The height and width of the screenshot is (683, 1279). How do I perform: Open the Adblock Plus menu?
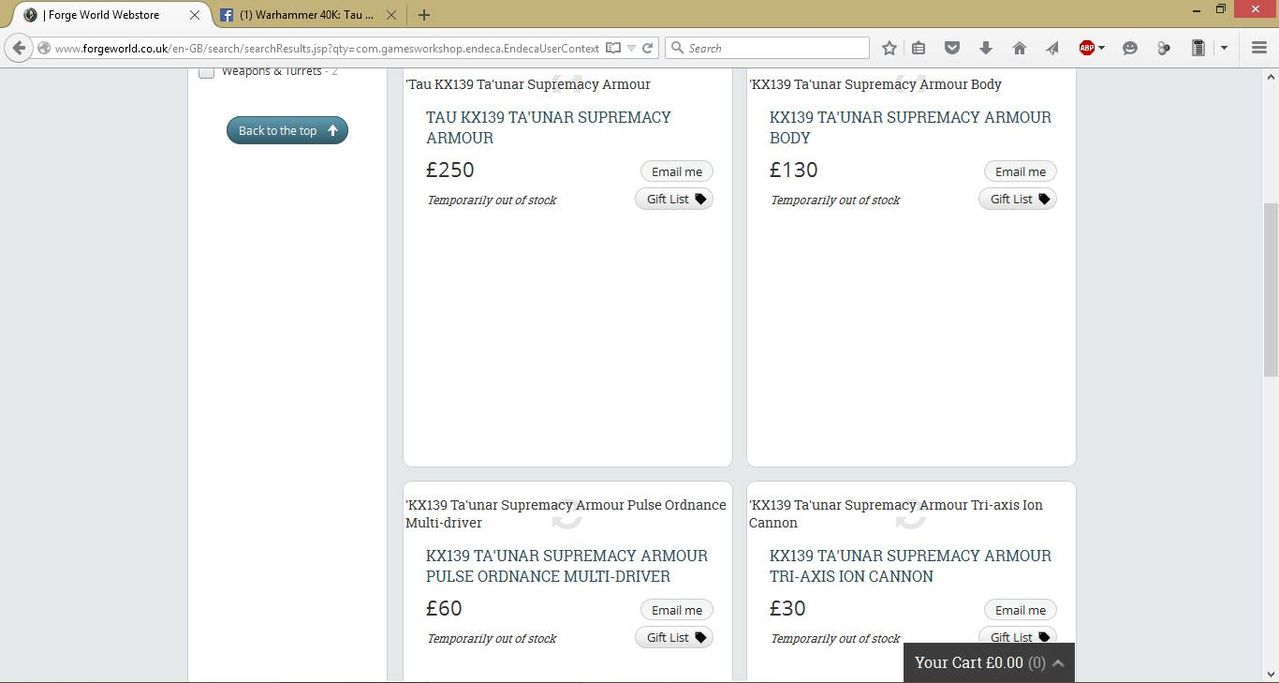coord(1091,48)
